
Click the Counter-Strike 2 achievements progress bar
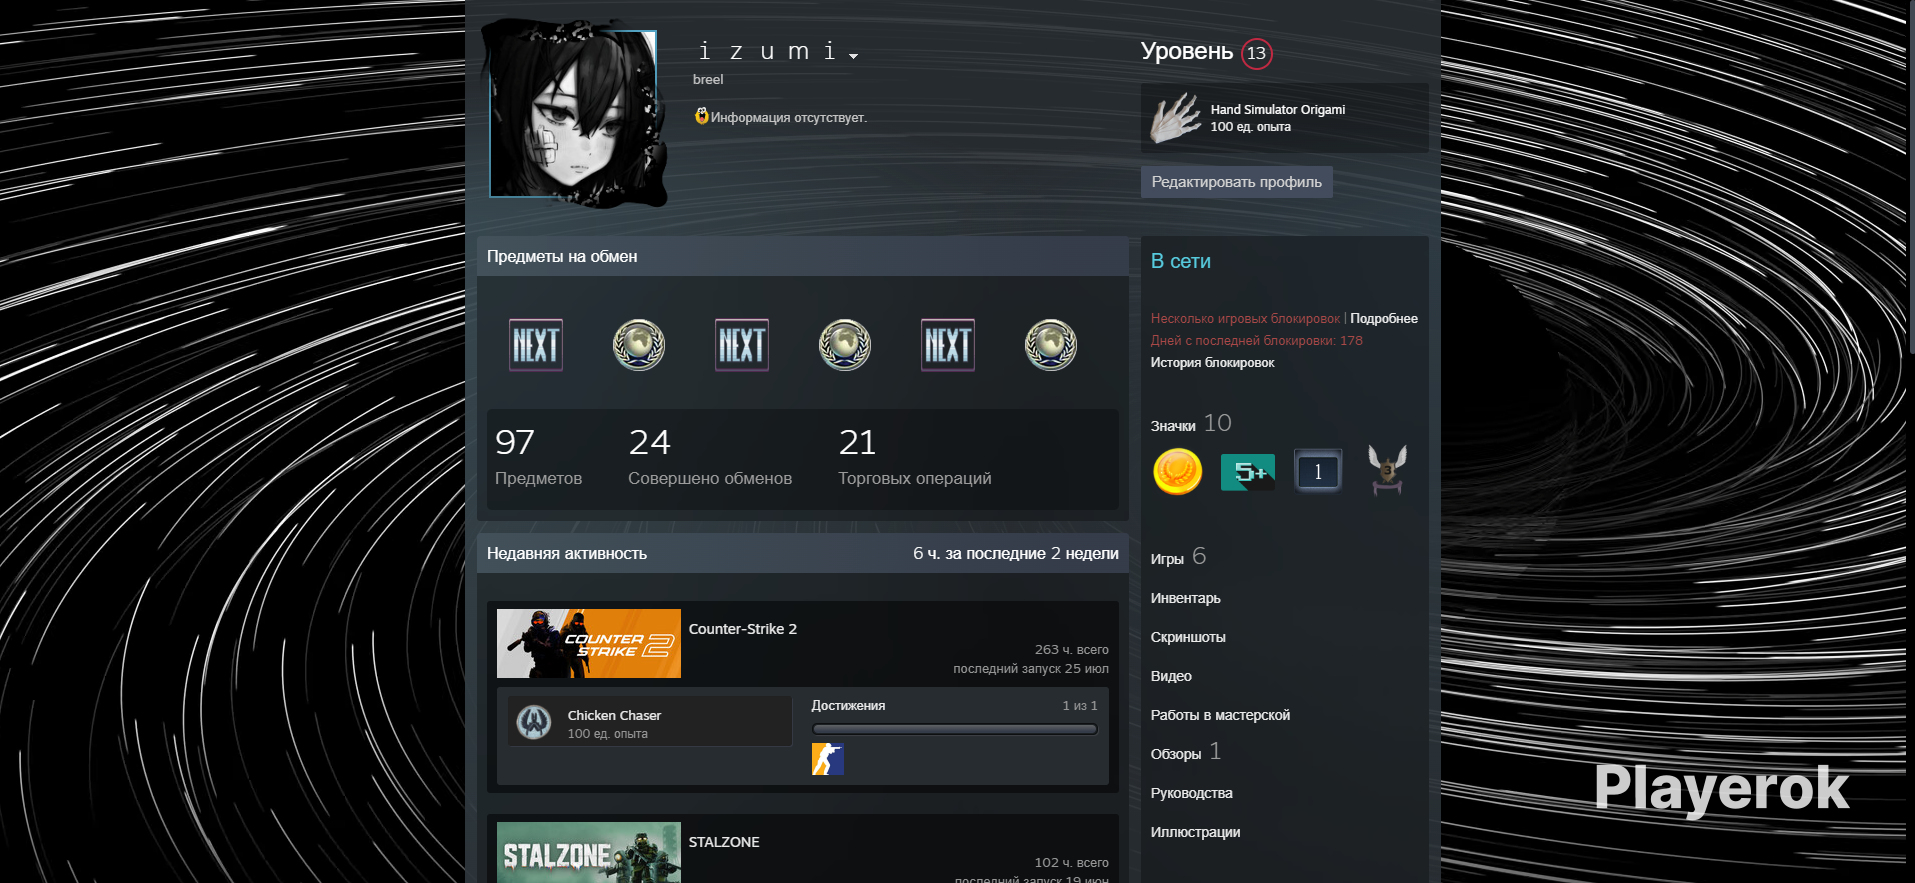point(954,729)
